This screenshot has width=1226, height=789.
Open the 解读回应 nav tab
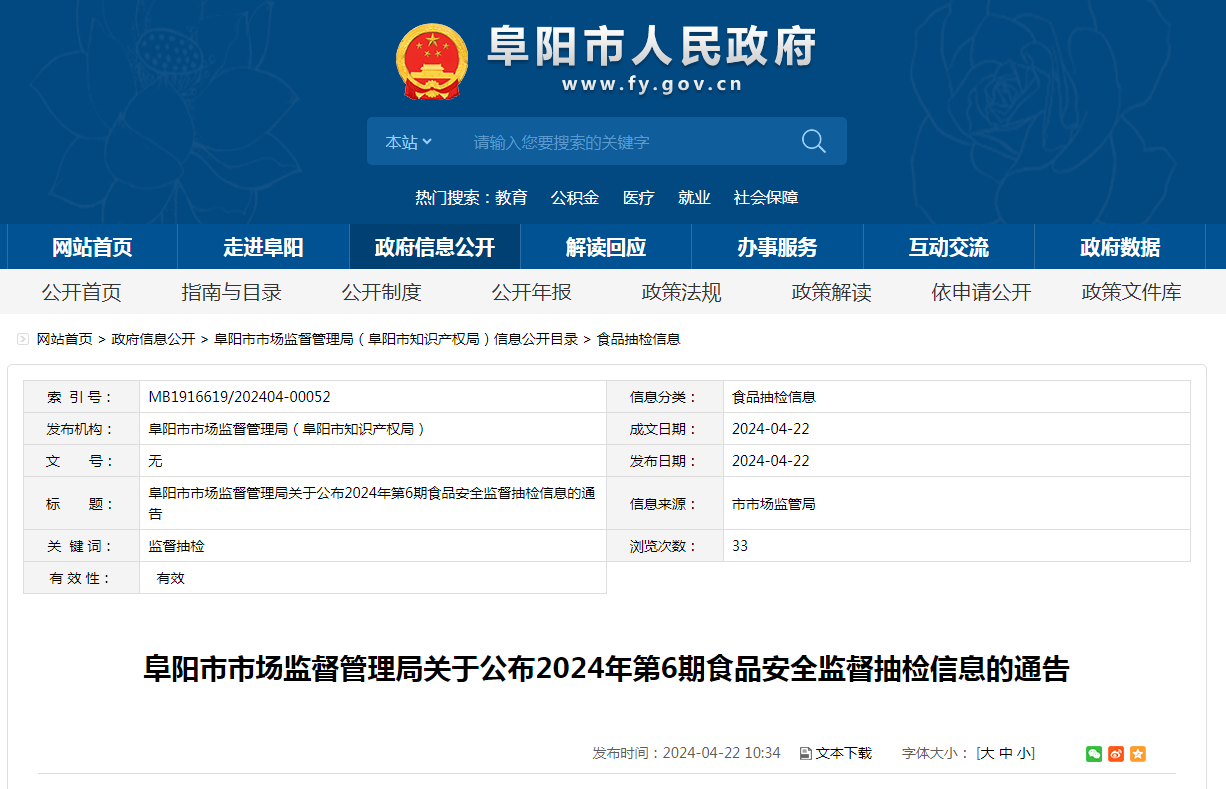[606, 247]
